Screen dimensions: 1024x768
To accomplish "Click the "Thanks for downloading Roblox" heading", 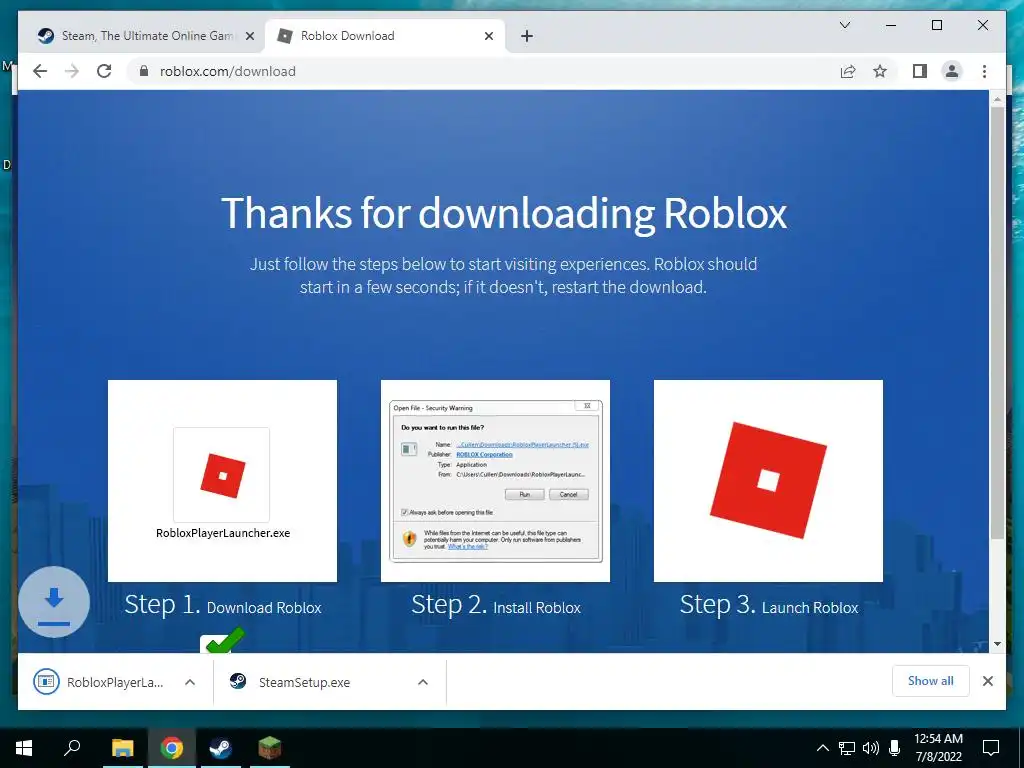I will click(504, 213).
